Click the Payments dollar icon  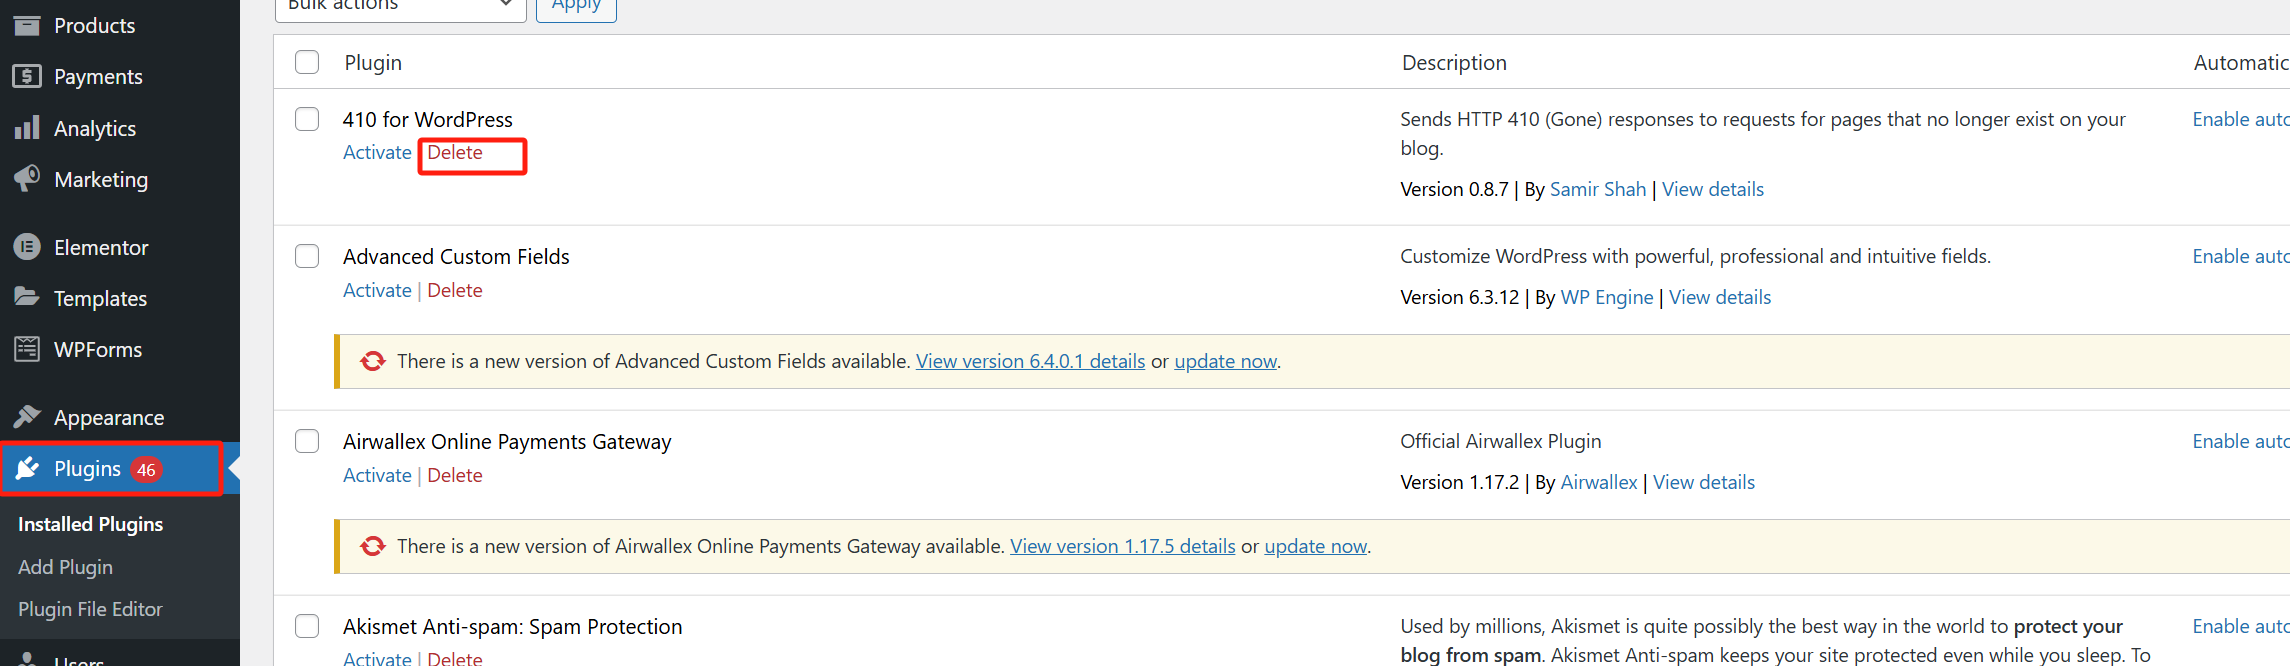27,76
